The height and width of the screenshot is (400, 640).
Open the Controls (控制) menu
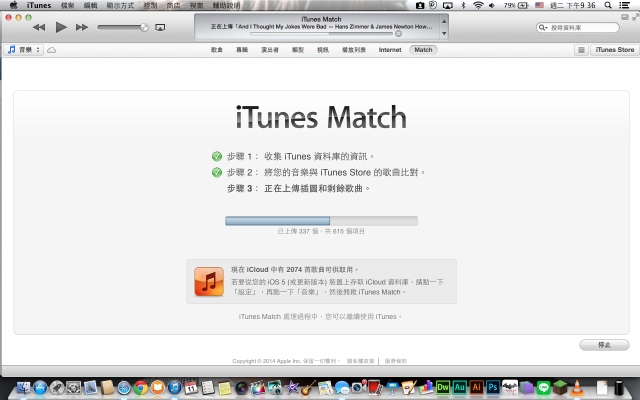[150, 5]
